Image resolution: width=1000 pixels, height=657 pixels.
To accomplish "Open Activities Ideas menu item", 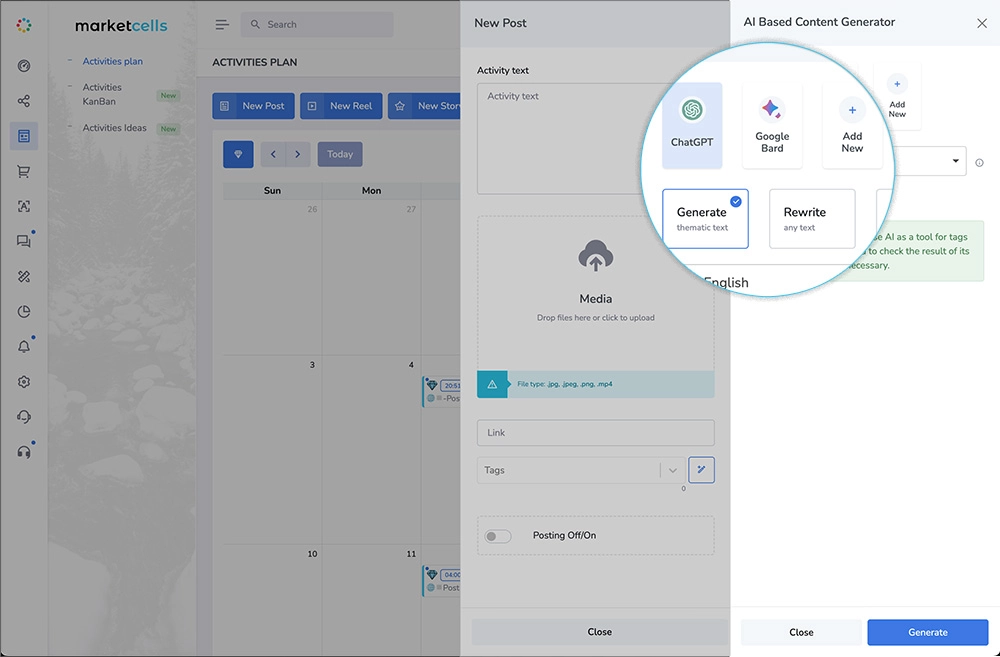I will point(114,128).
